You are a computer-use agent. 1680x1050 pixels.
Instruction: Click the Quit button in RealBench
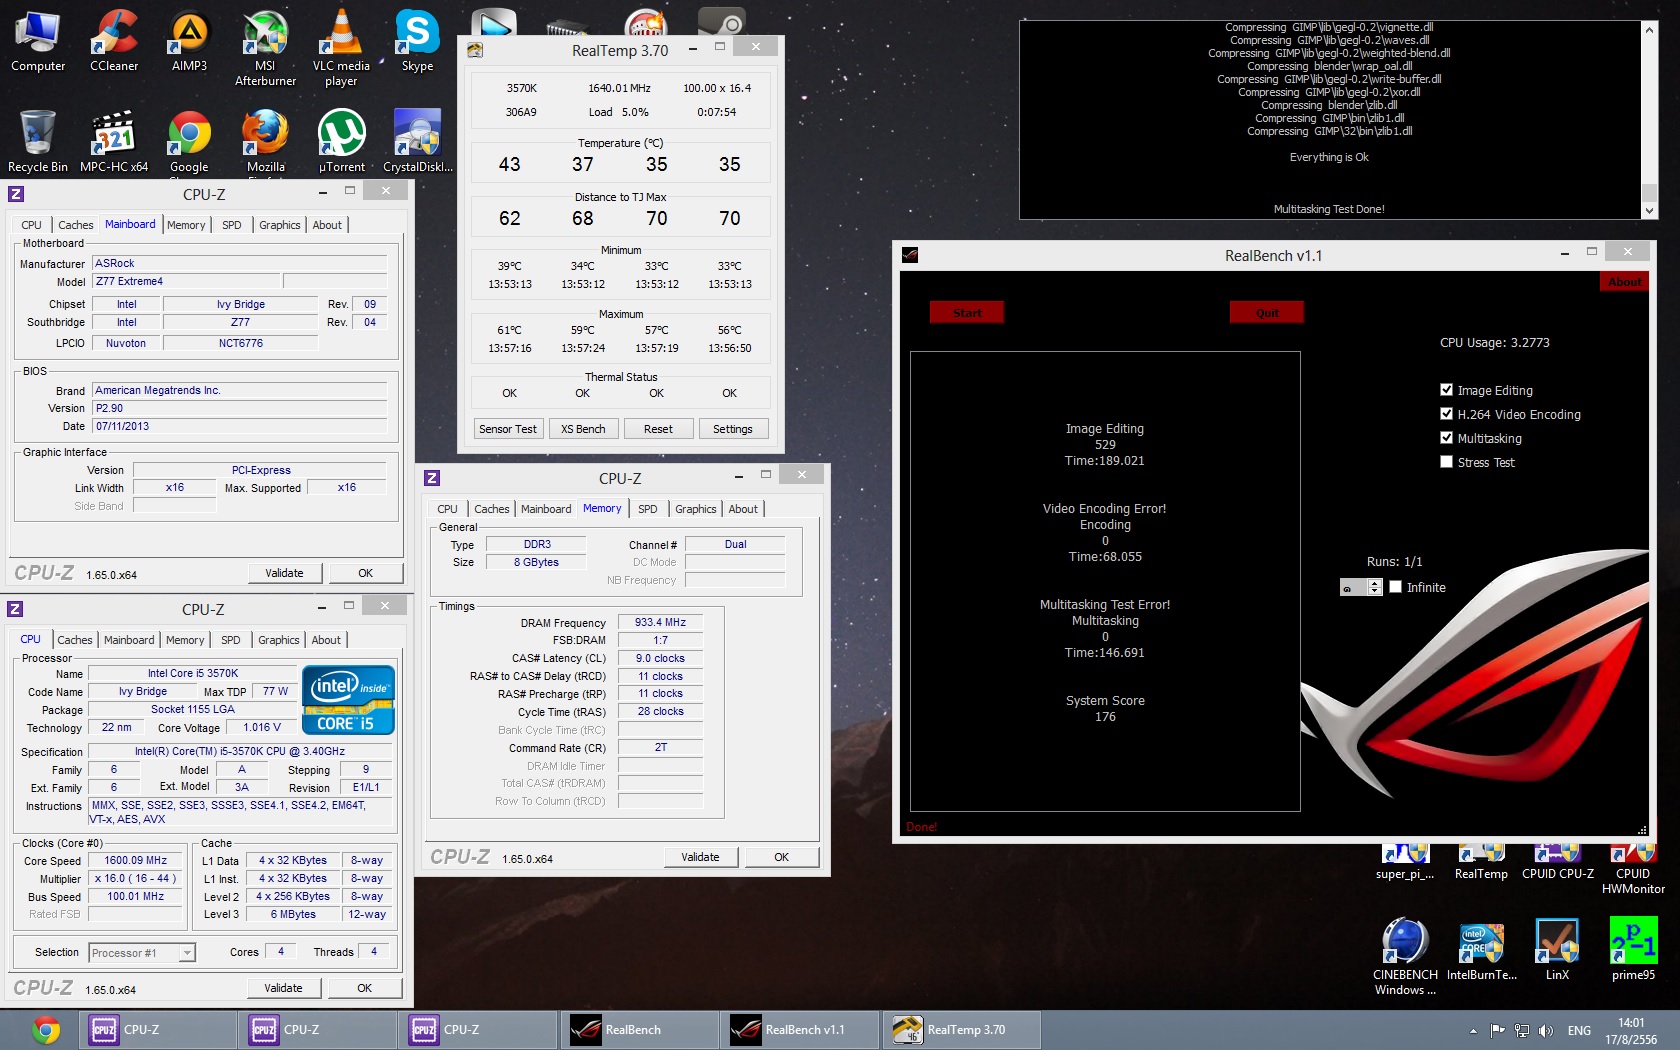click(x=1267, y=313)
